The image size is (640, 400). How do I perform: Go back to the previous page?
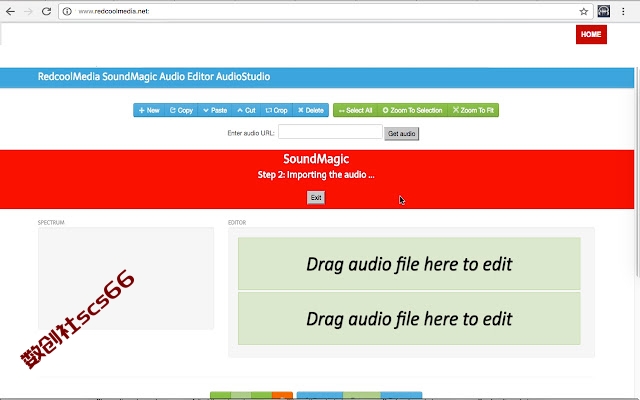click(10, 11)
